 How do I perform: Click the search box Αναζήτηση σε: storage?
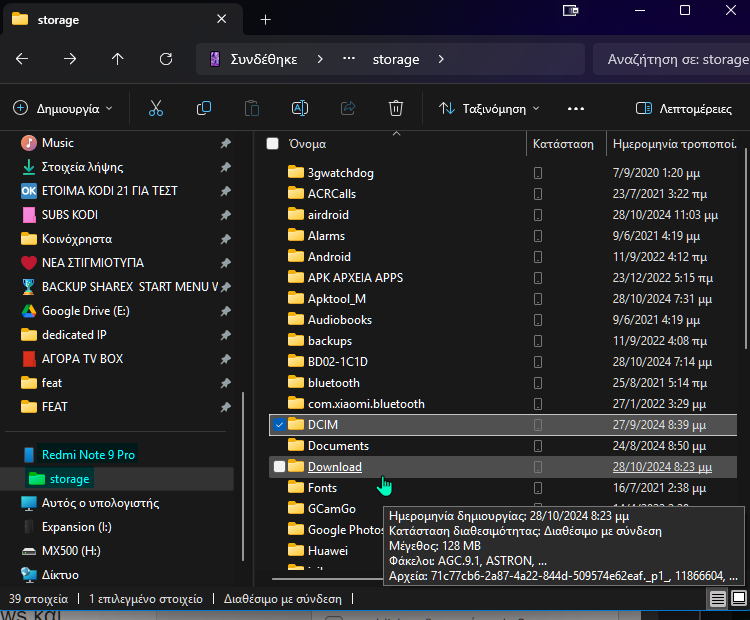point(671,59)
